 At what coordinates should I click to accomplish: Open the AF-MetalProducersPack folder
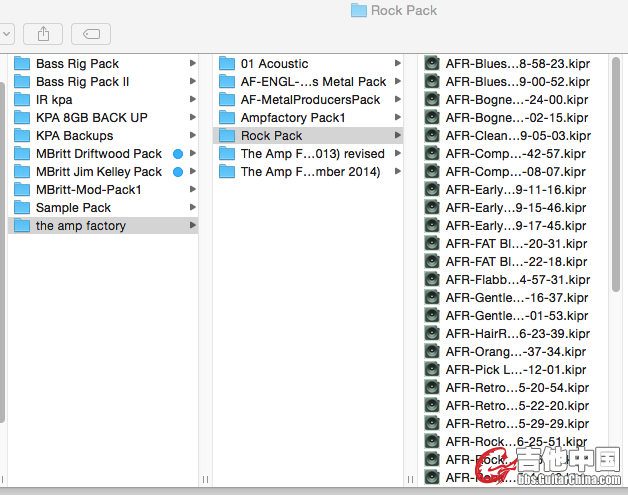pos(310,100)
